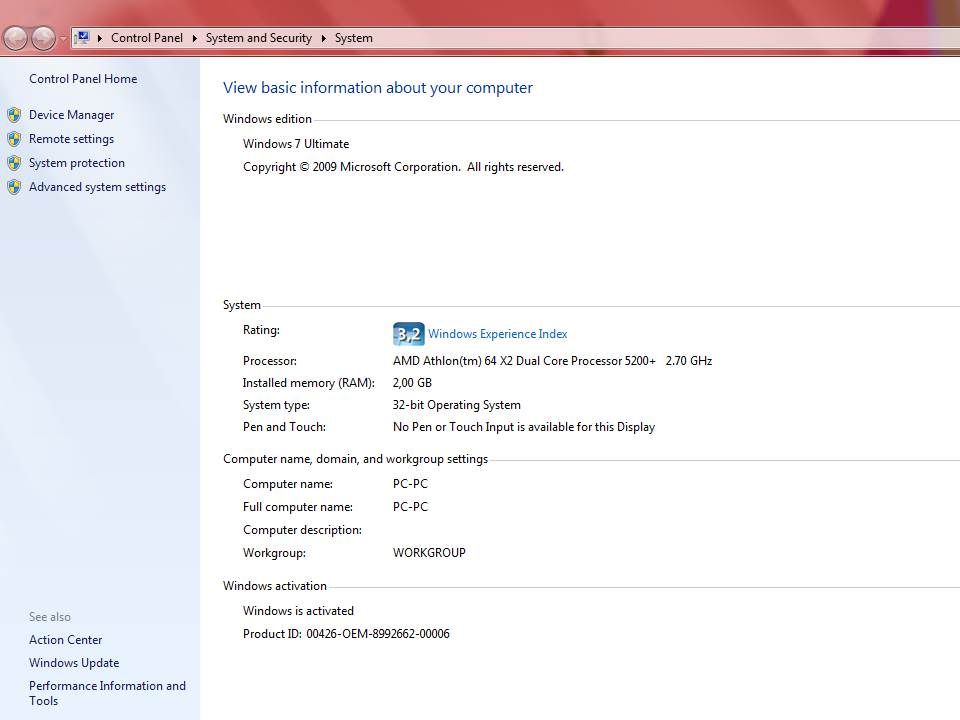Go to Control Panel breadcrumb
The image size is (960, 720).
coord(147,38)
